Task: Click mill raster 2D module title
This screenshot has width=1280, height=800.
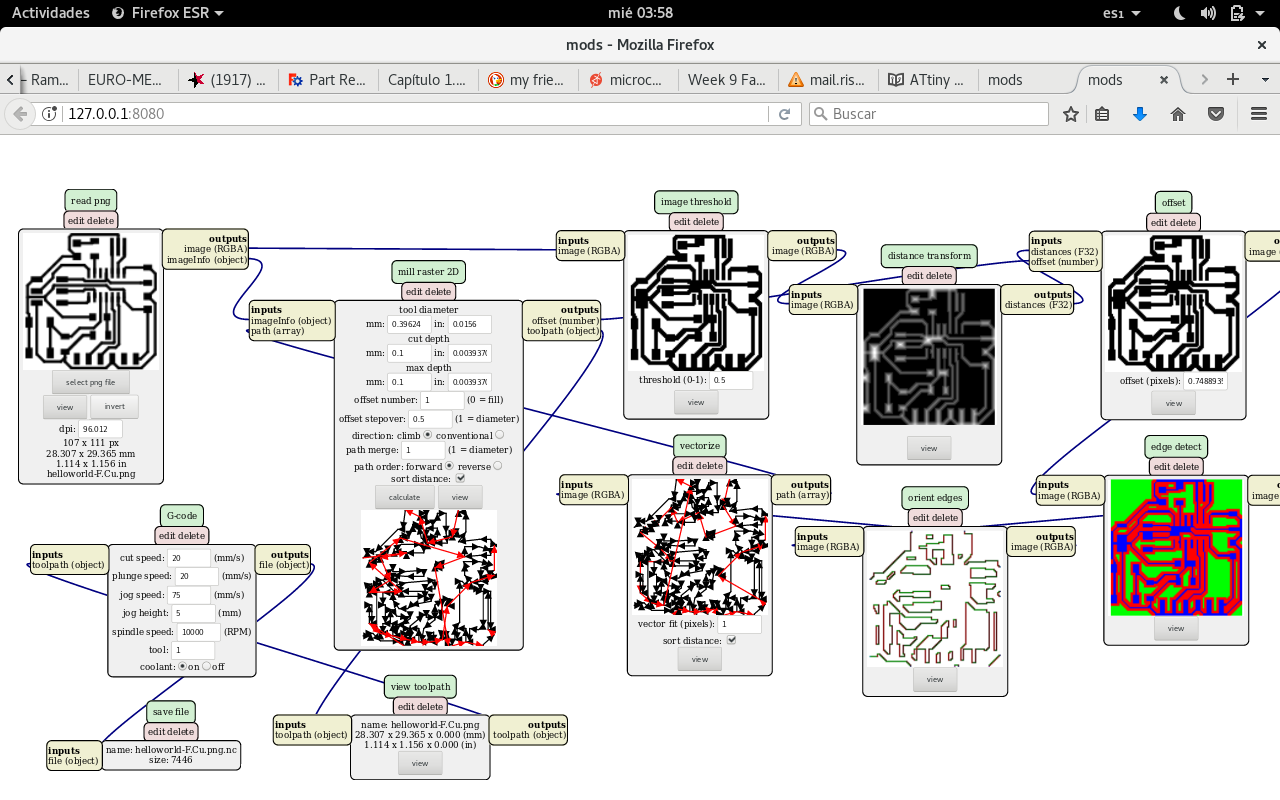Action: tap(428, 271)
